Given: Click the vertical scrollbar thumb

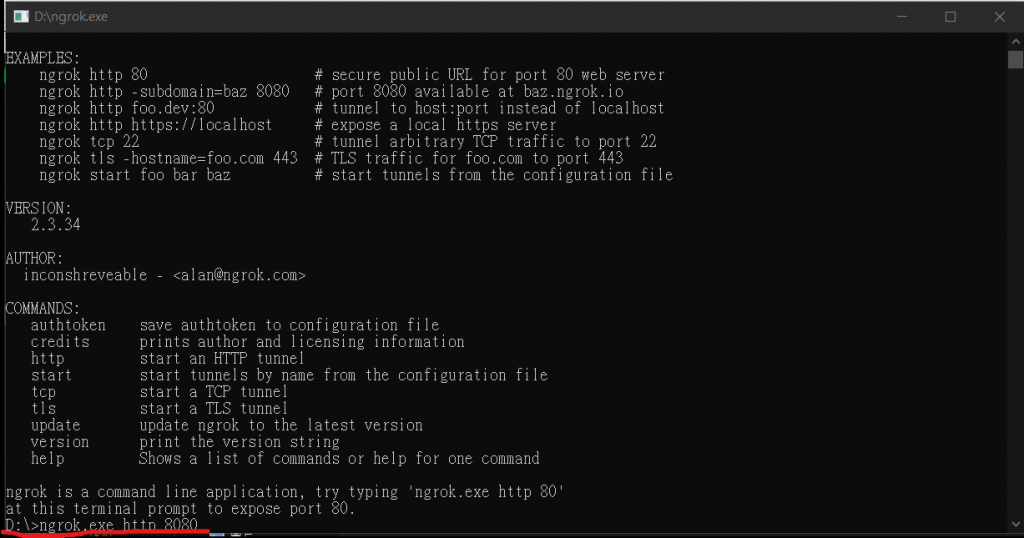Looking at the screenshot, I should click(x=1015, y=59).
